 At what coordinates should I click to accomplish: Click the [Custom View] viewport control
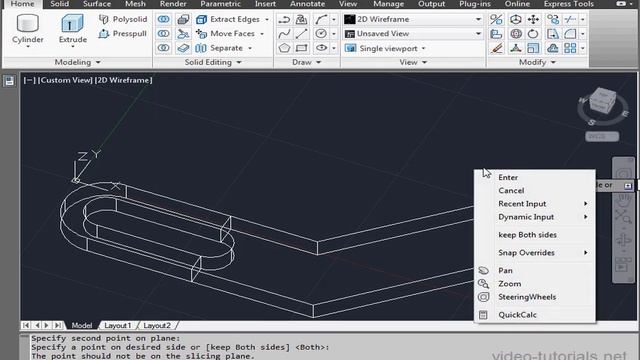point(65,80)
